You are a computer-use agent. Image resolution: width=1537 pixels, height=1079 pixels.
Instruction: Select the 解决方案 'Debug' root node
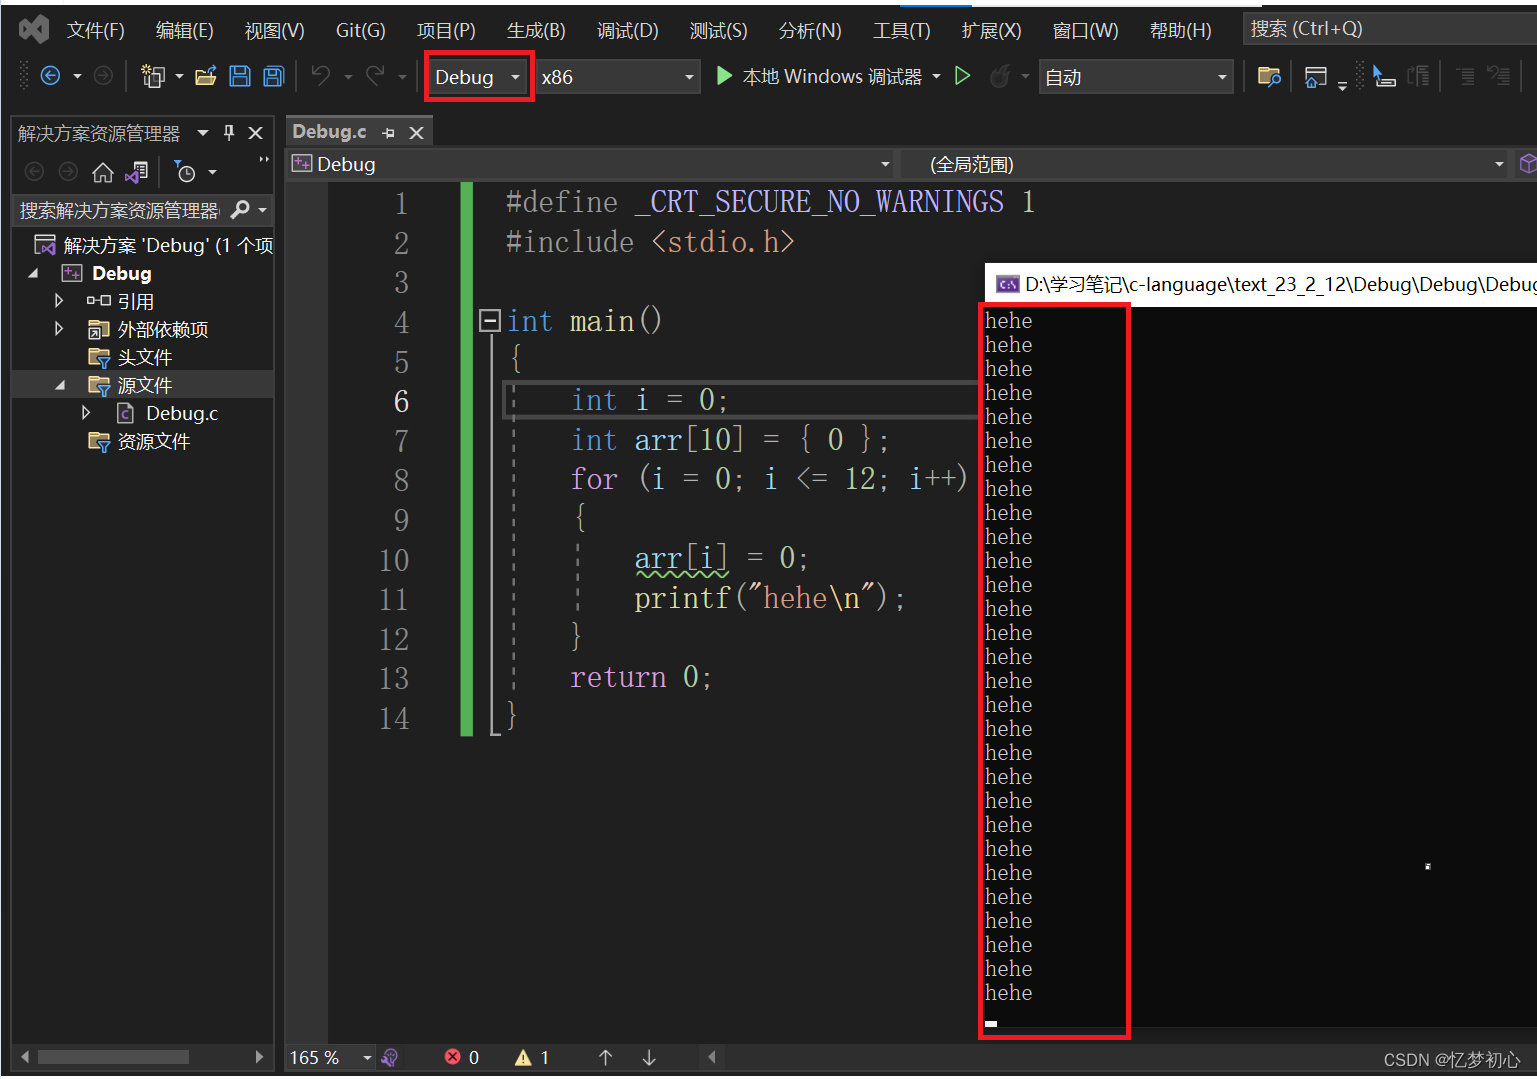pyautogui.click(x=153, y=245)
